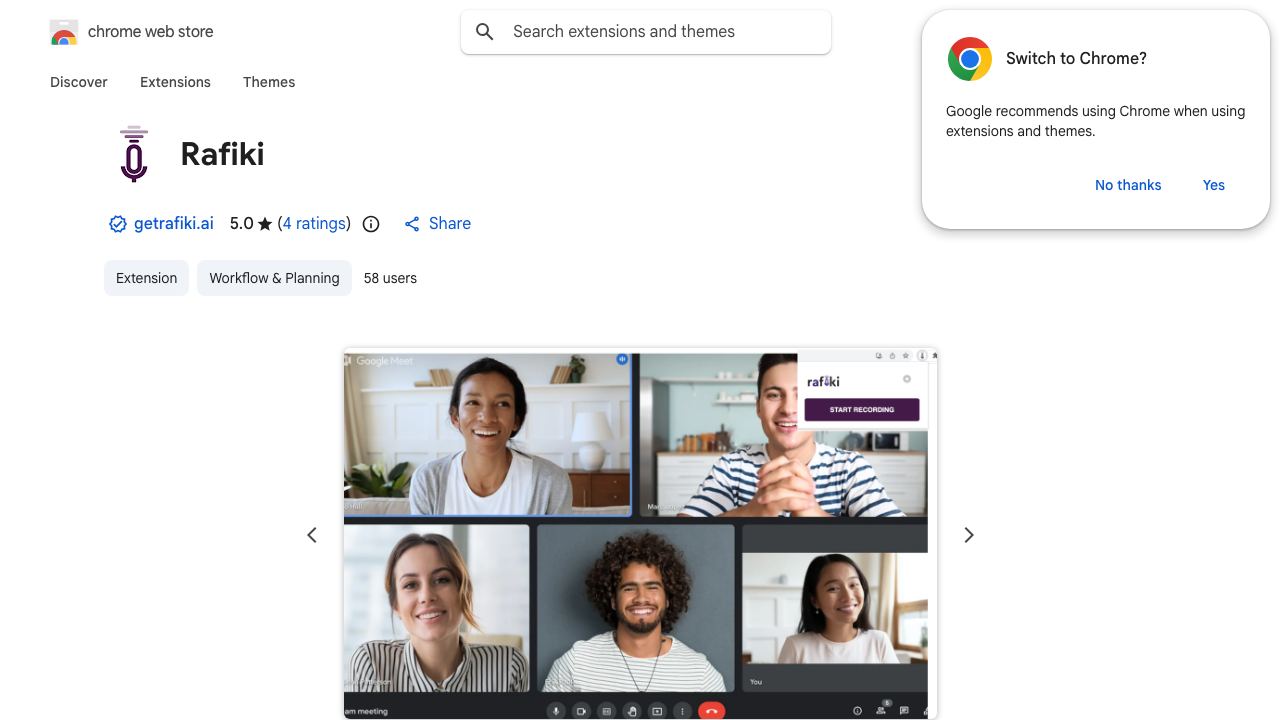The image size is (1280, 720).
Task: Select the Extension category chip
Action: click(146, 278)
